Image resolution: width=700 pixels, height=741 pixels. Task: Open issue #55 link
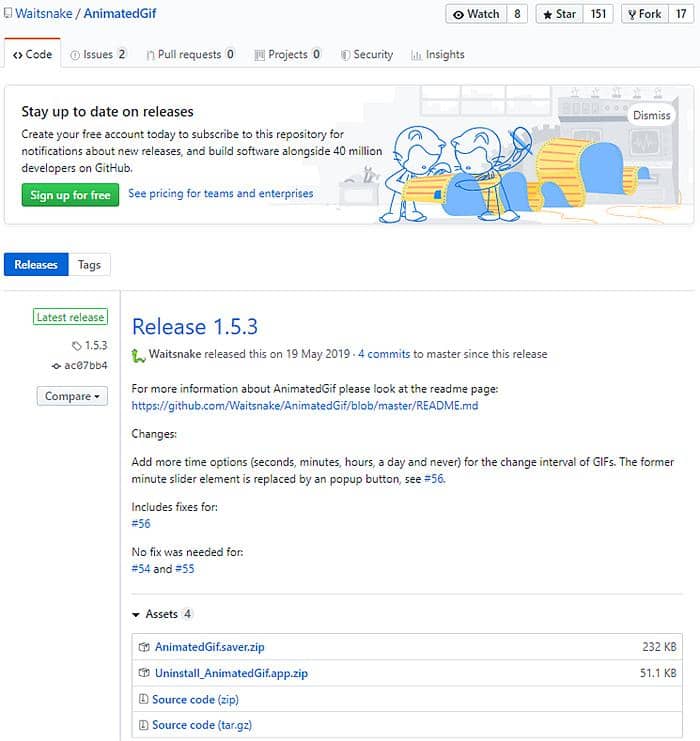tap(185, 569)
